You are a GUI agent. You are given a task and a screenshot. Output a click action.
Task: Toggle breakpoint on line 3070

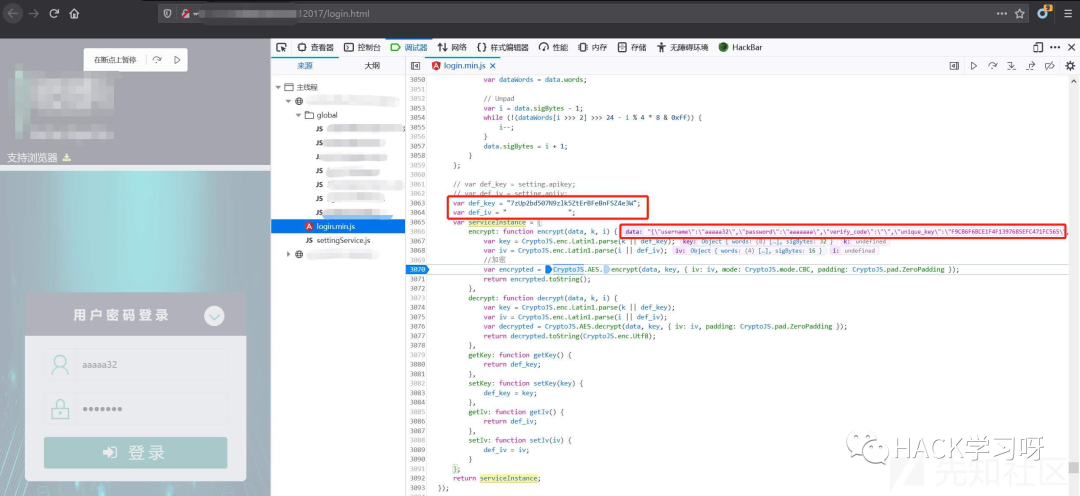(x=417, y=269)
